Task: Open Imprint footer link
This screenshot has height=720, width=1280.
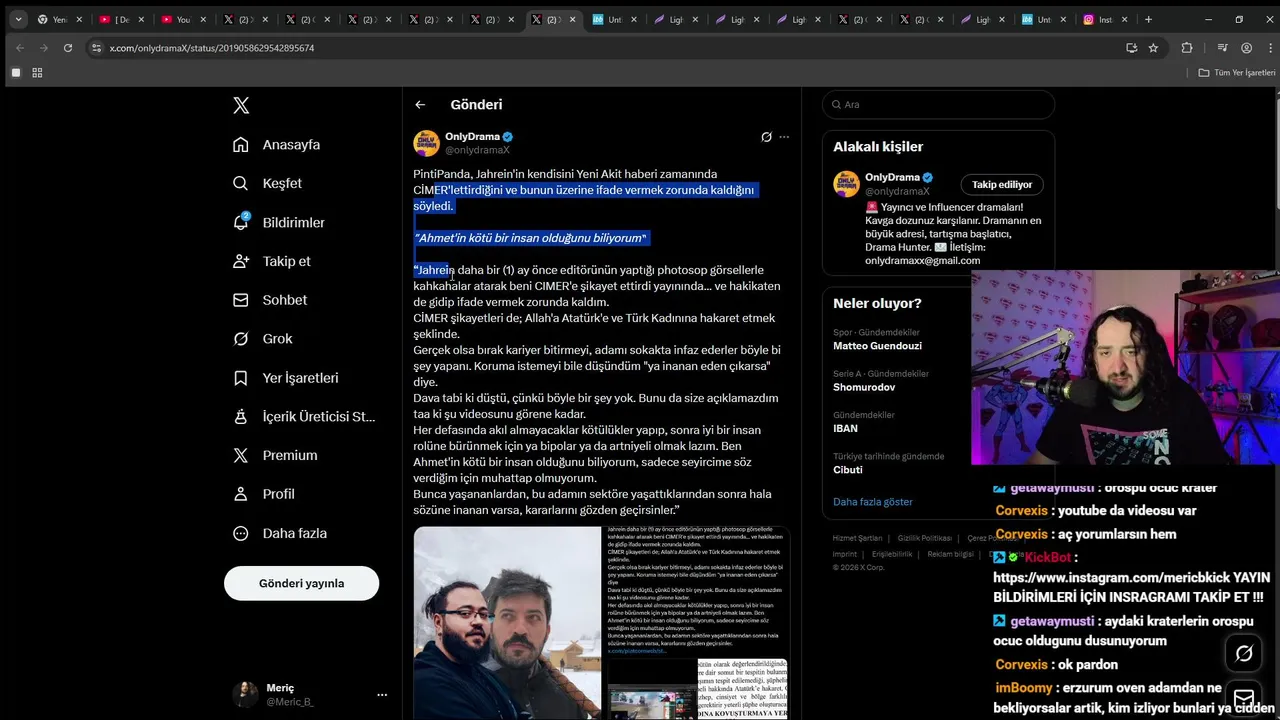Action: click(x=845, y=554)
